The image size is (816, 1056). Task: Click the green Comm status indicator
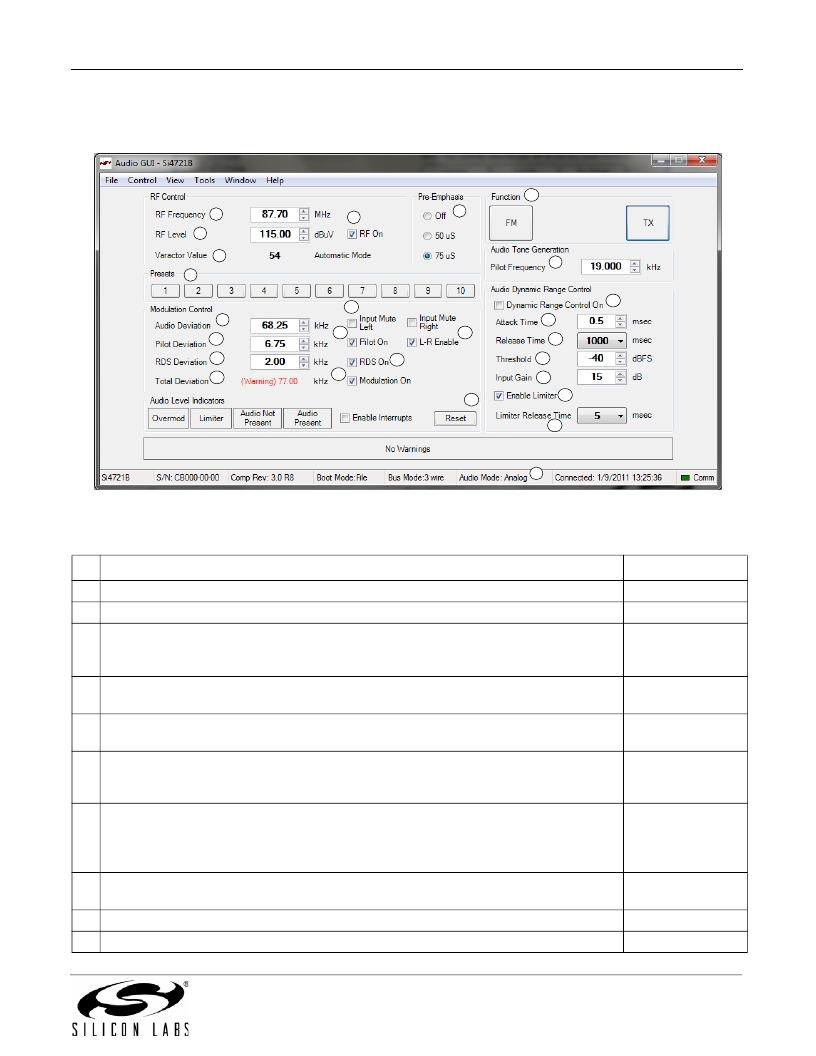coord(685,477)
